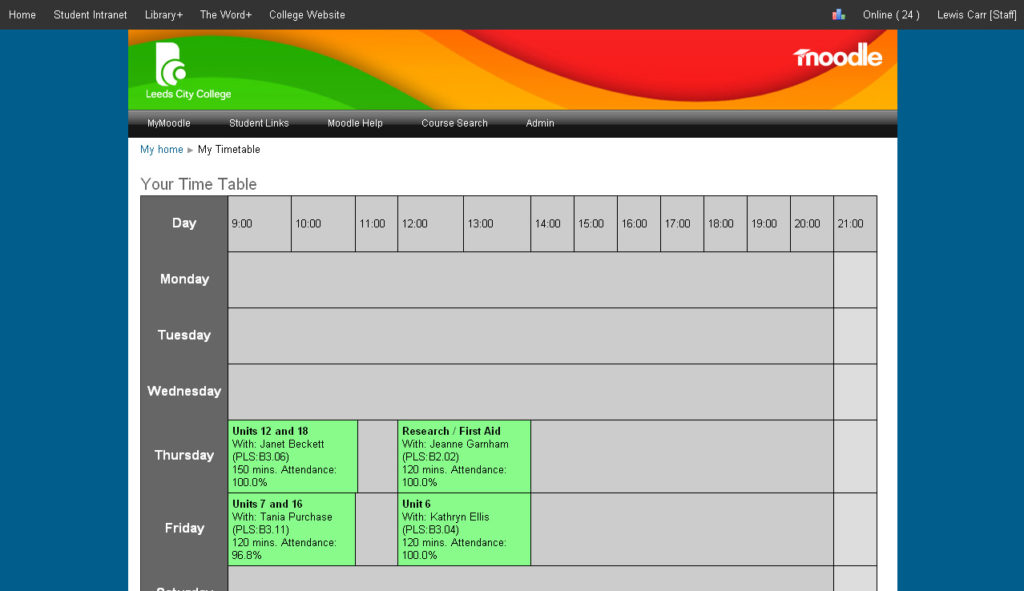
Task: Open the MyMoodle menu
Action: click(x=168, y=123)
